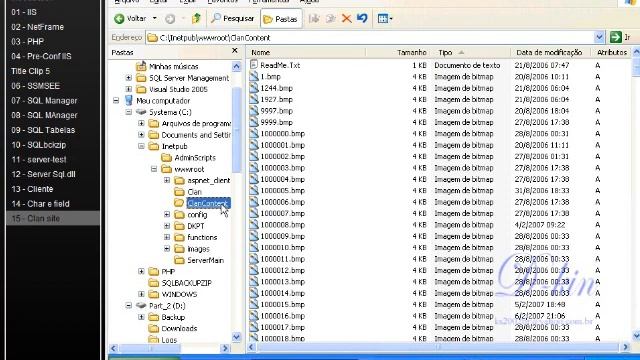
Task: Open chapter 10 - SQLbckzip
Action: click(x=39, y=144)
